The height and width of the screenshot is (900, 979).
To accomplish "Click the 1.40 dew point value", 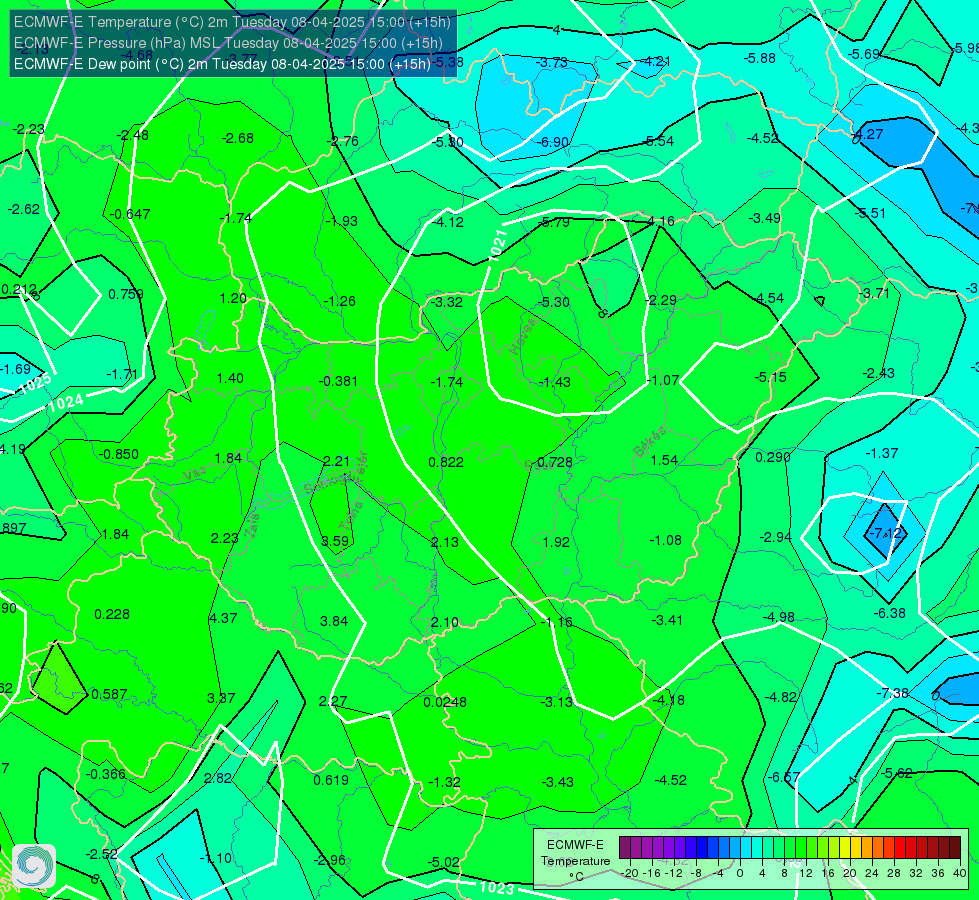I will [x=230, y=378].
